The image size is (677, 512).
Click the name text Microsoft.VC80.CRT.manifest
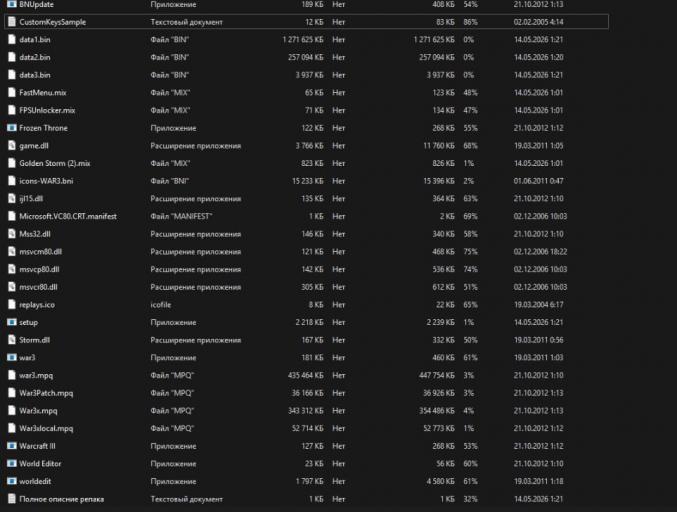coord(68,217)
